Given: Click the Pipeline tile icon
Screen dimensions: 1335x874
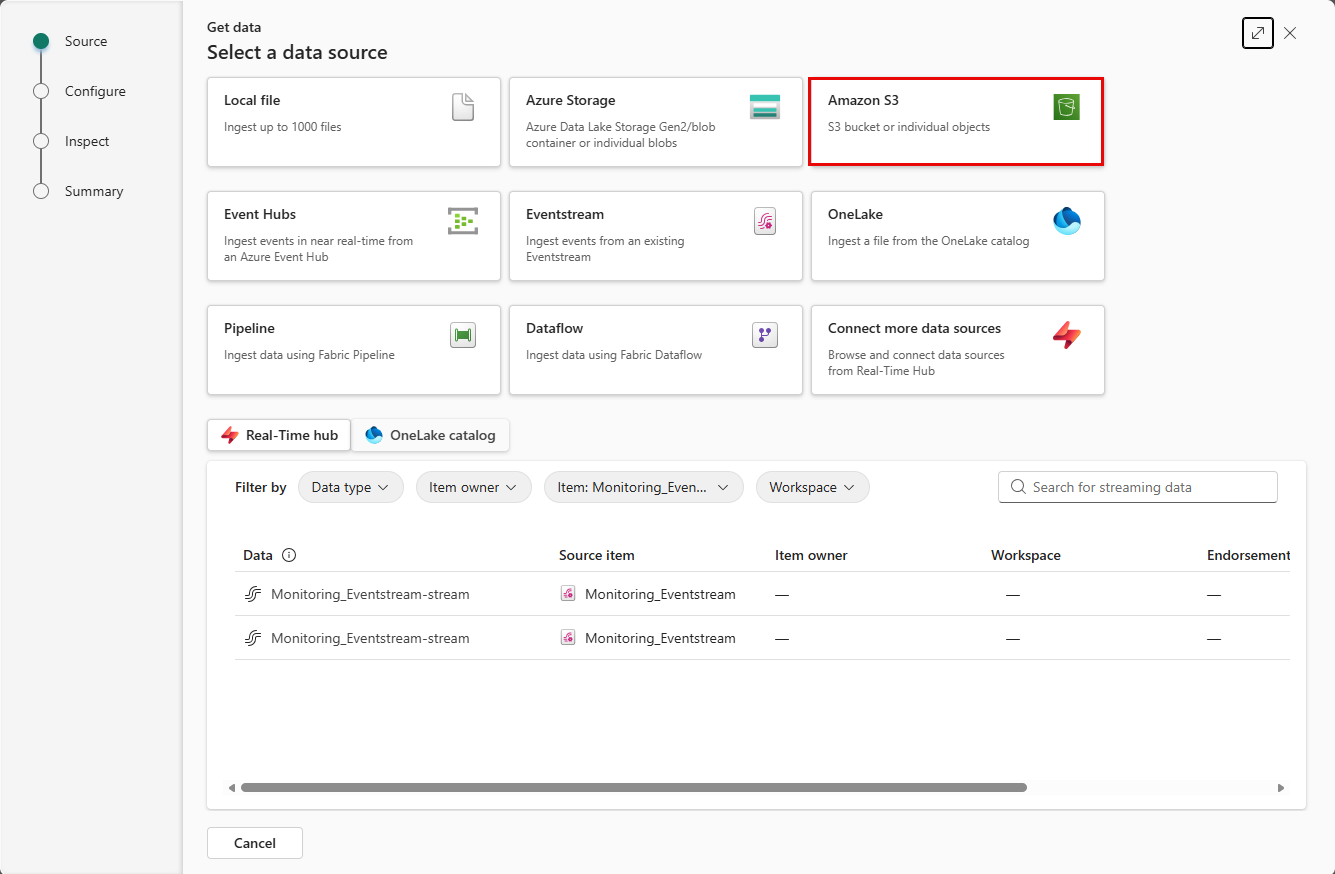Looking at the screenshot, I should click(463, 335).
